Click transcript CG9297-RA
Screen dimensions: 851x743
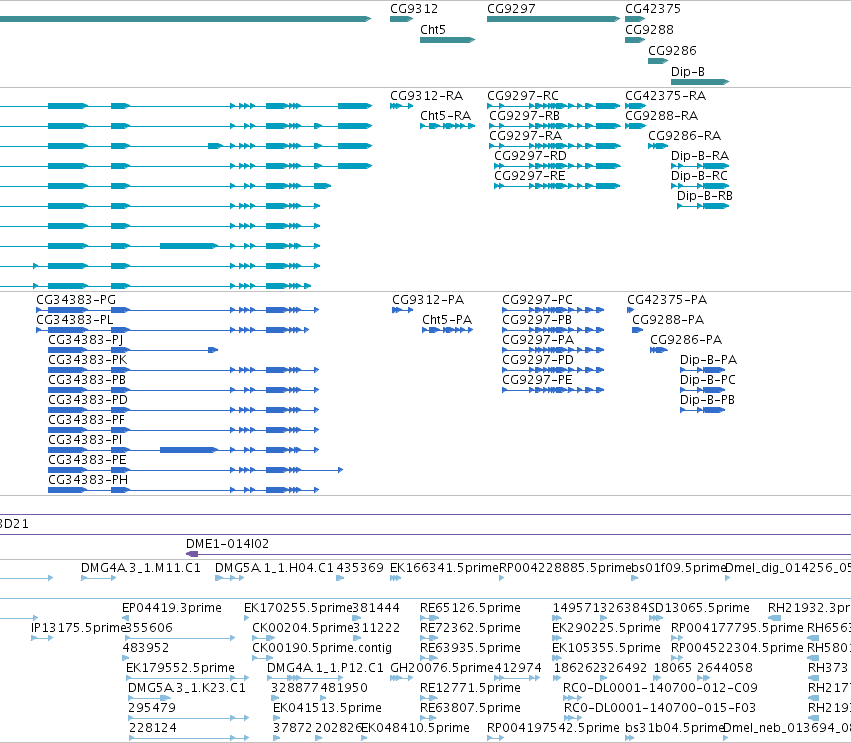[x=525, y=136]
